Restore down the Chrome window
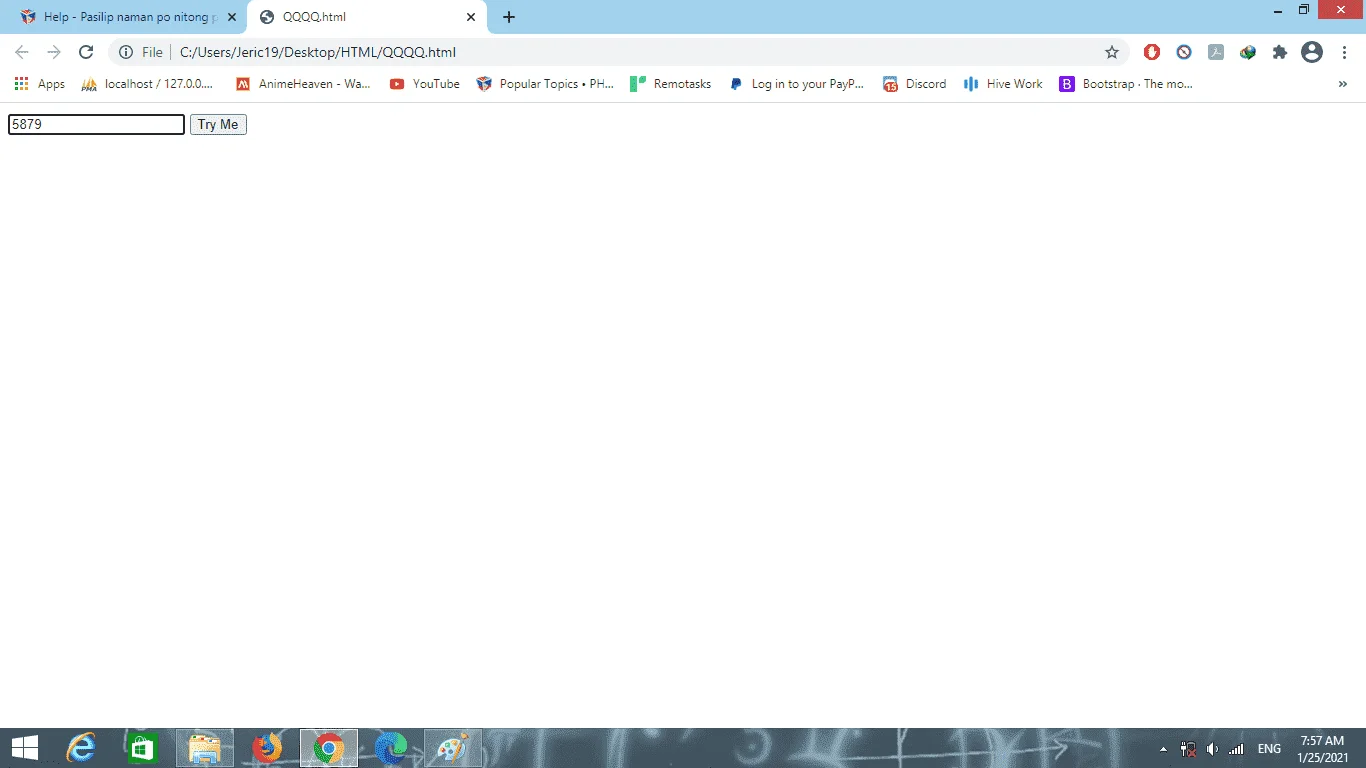This screenshot has width=1366, height=768. 1304,10
